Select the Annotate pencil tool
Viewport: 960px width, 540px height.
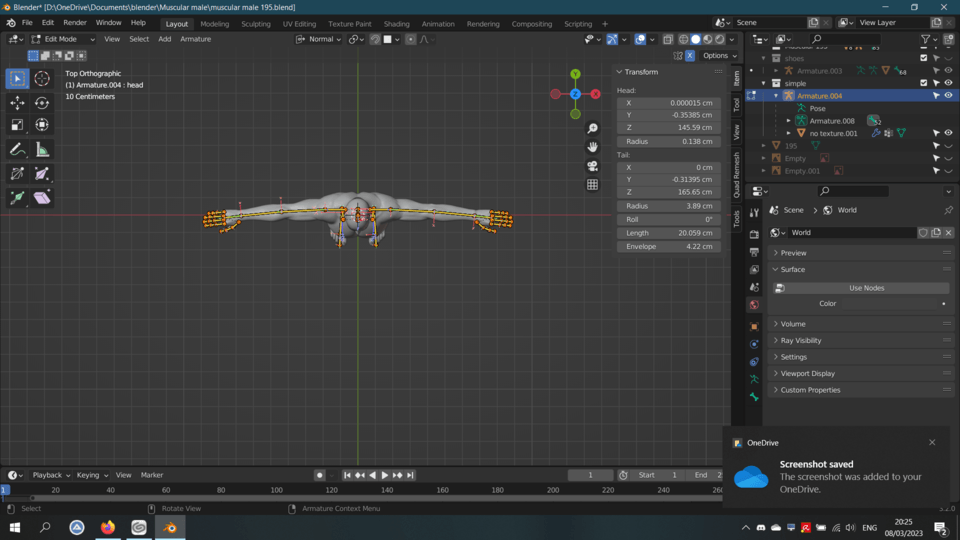(x=17, y=149)
